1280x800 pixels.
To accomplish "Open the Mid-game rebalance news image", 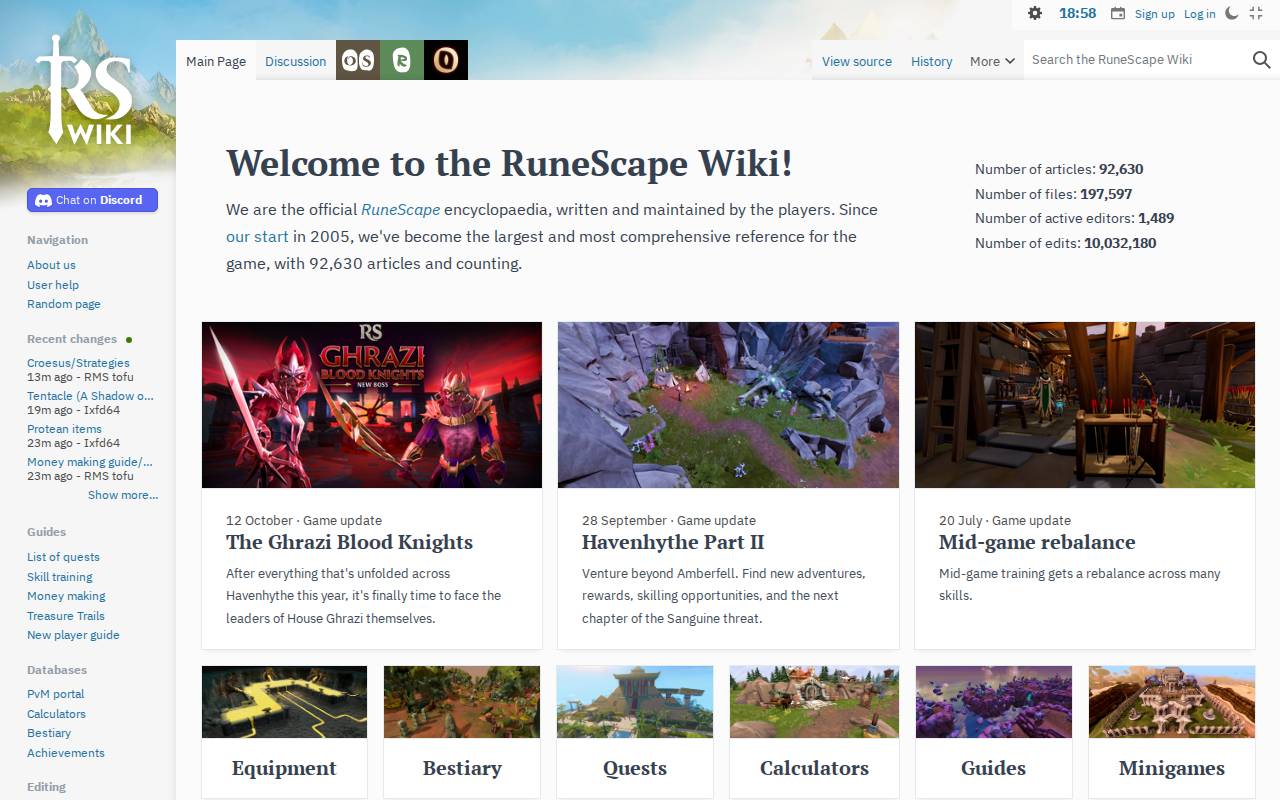I will tap(1085, 405).
